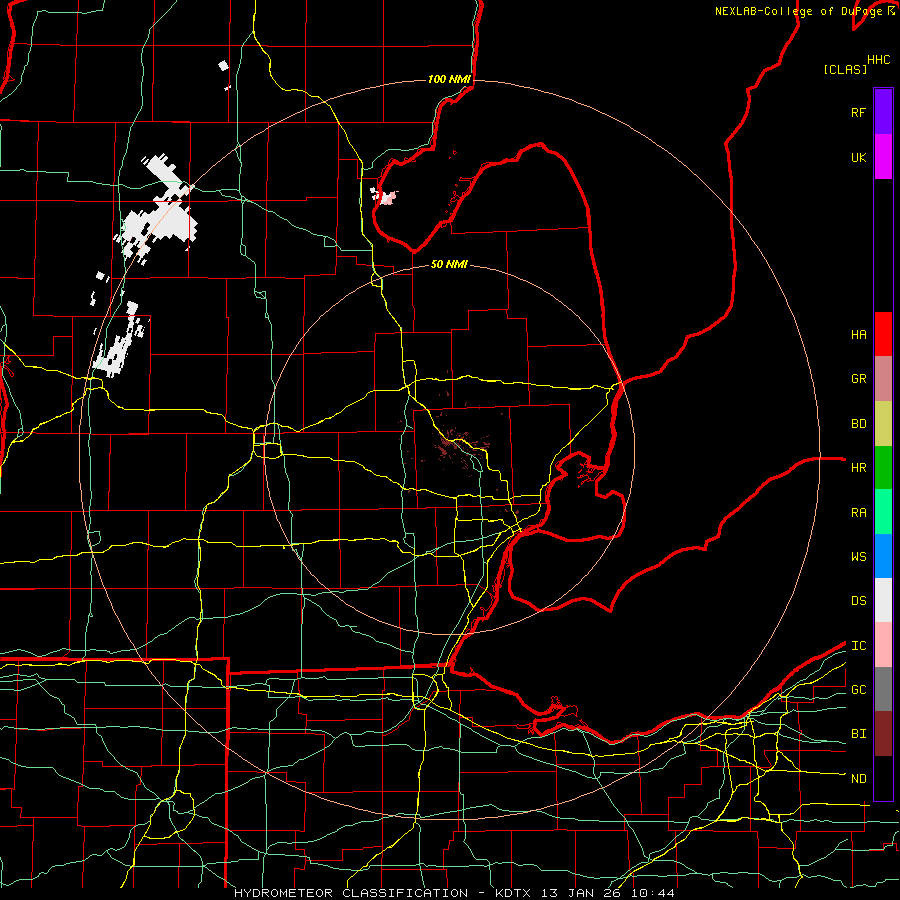Screen dimensions: 900x900
Task: Click the 100 NMI range ring label
Action: [449, 79]
